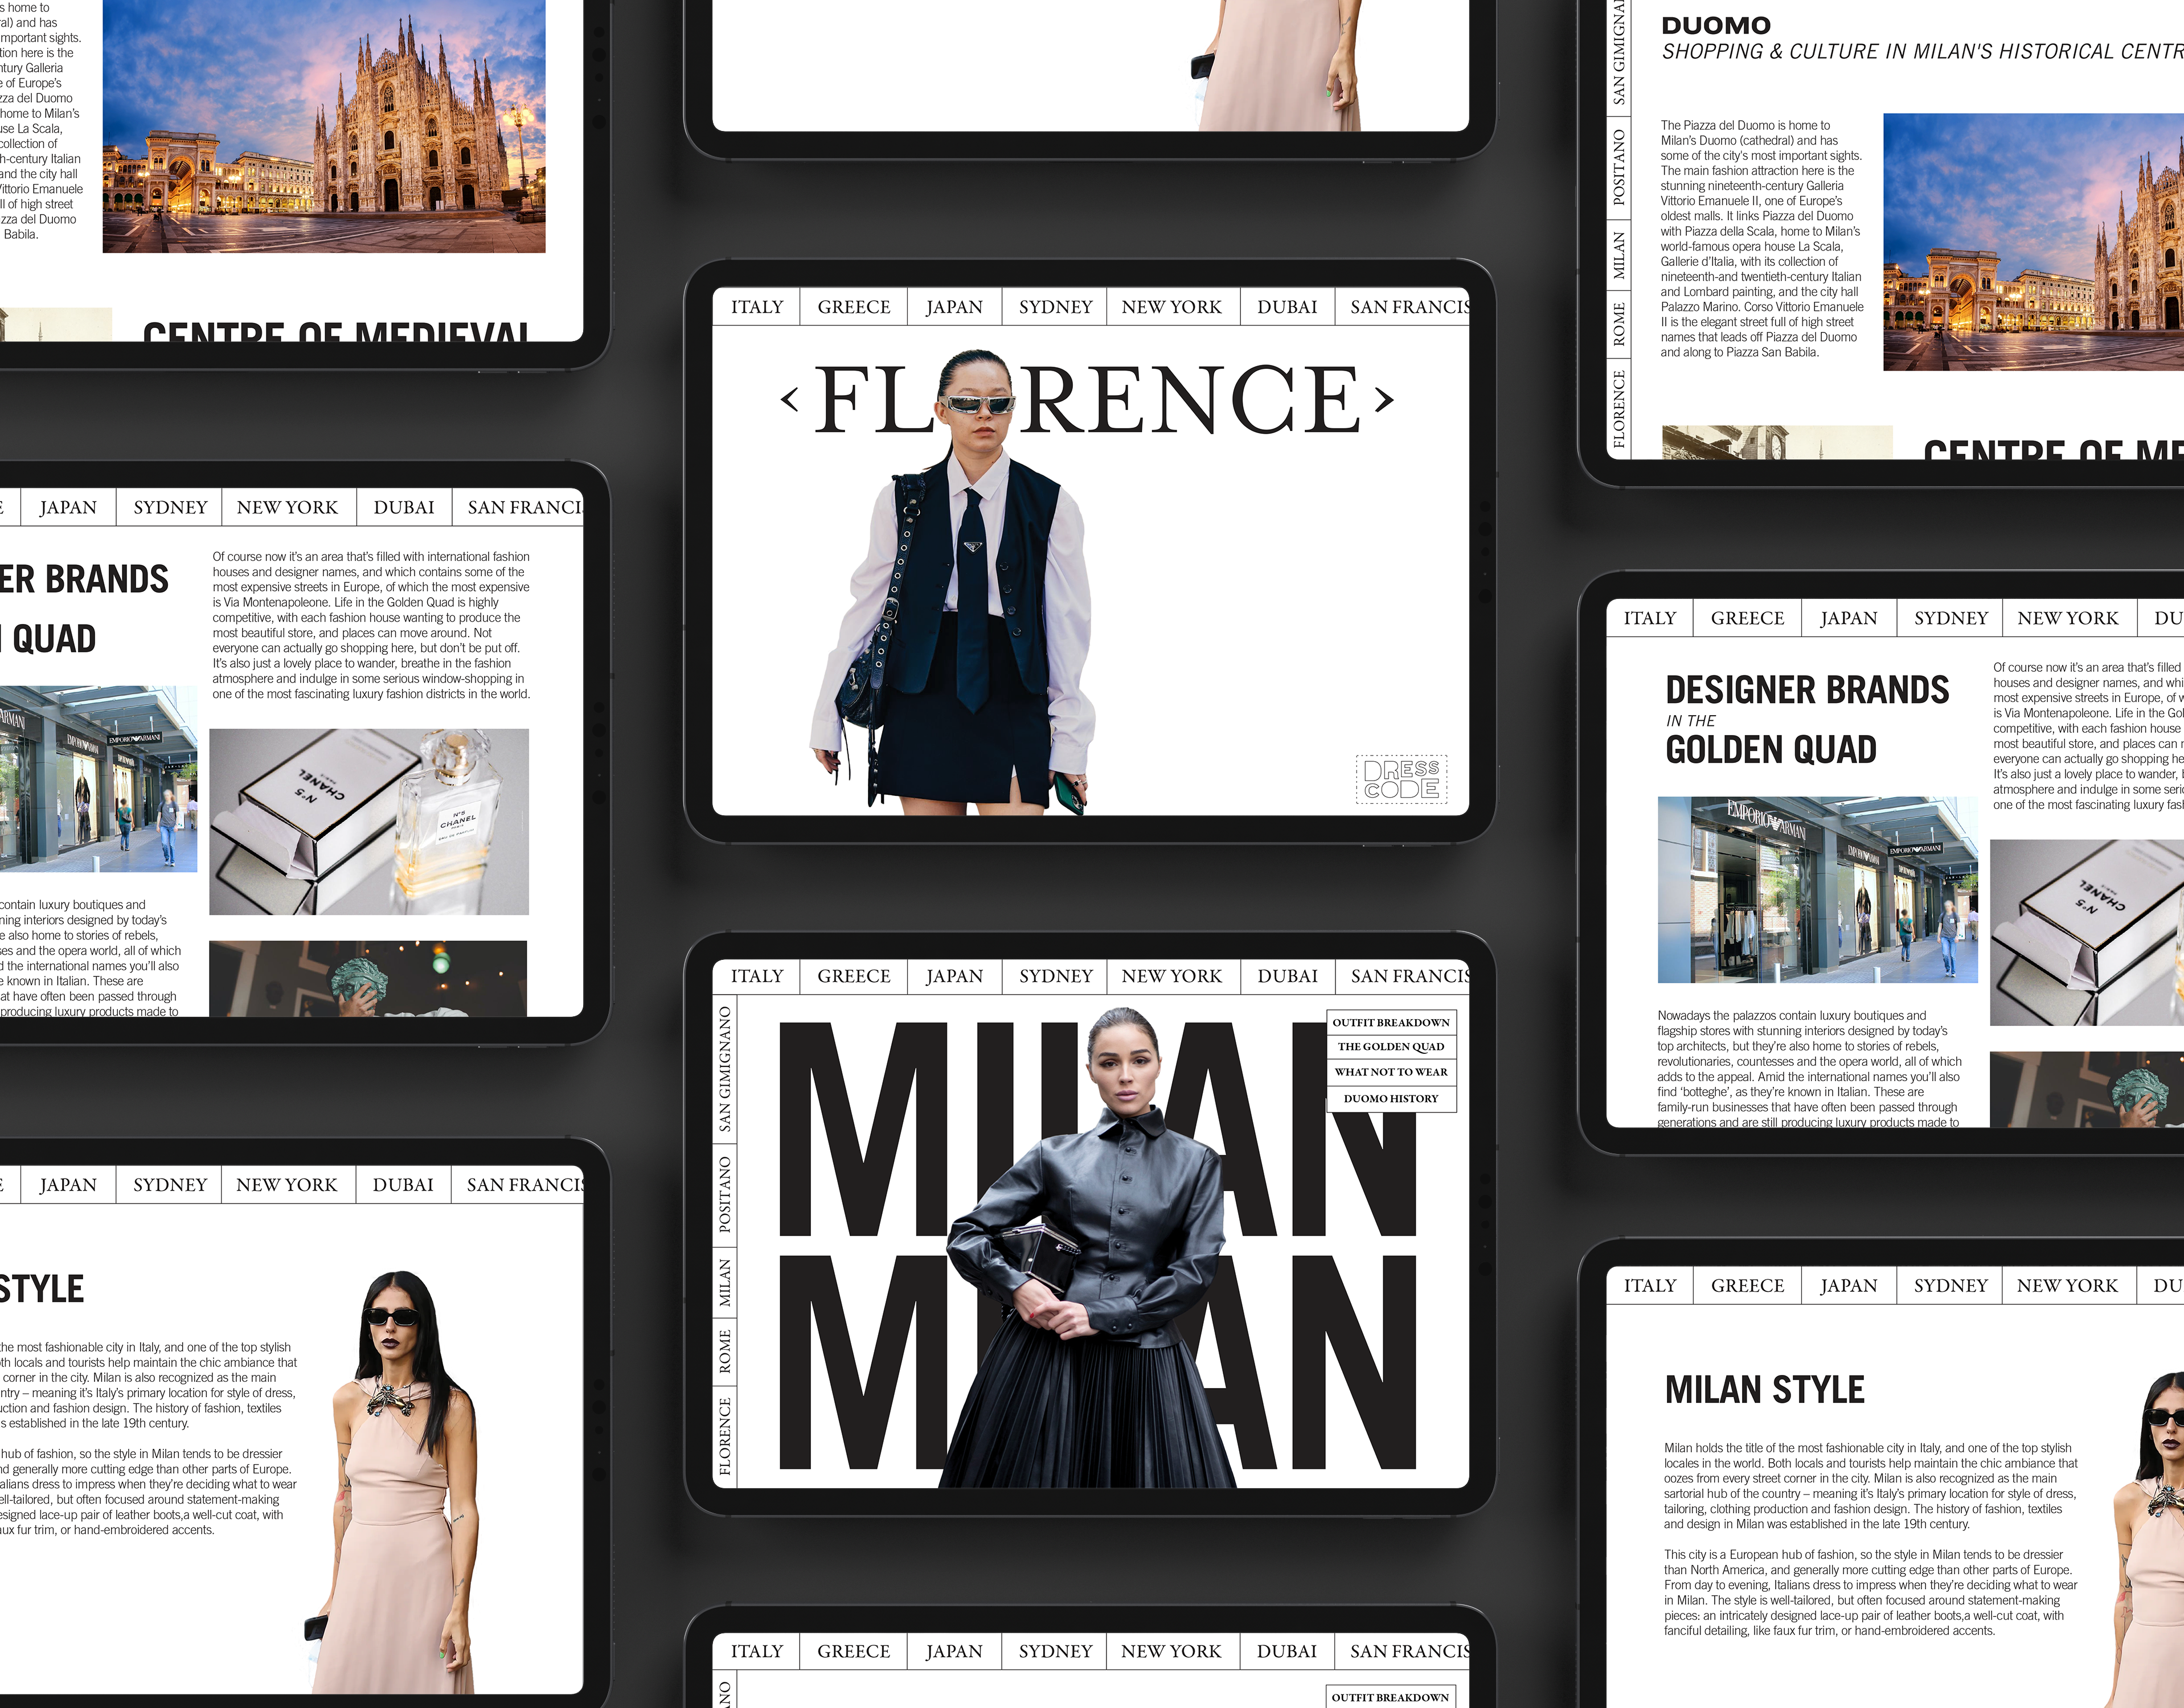Choose NEW YORK tab on the Florence screen
The image size is (2184, 1708).
coord(1172,307)
